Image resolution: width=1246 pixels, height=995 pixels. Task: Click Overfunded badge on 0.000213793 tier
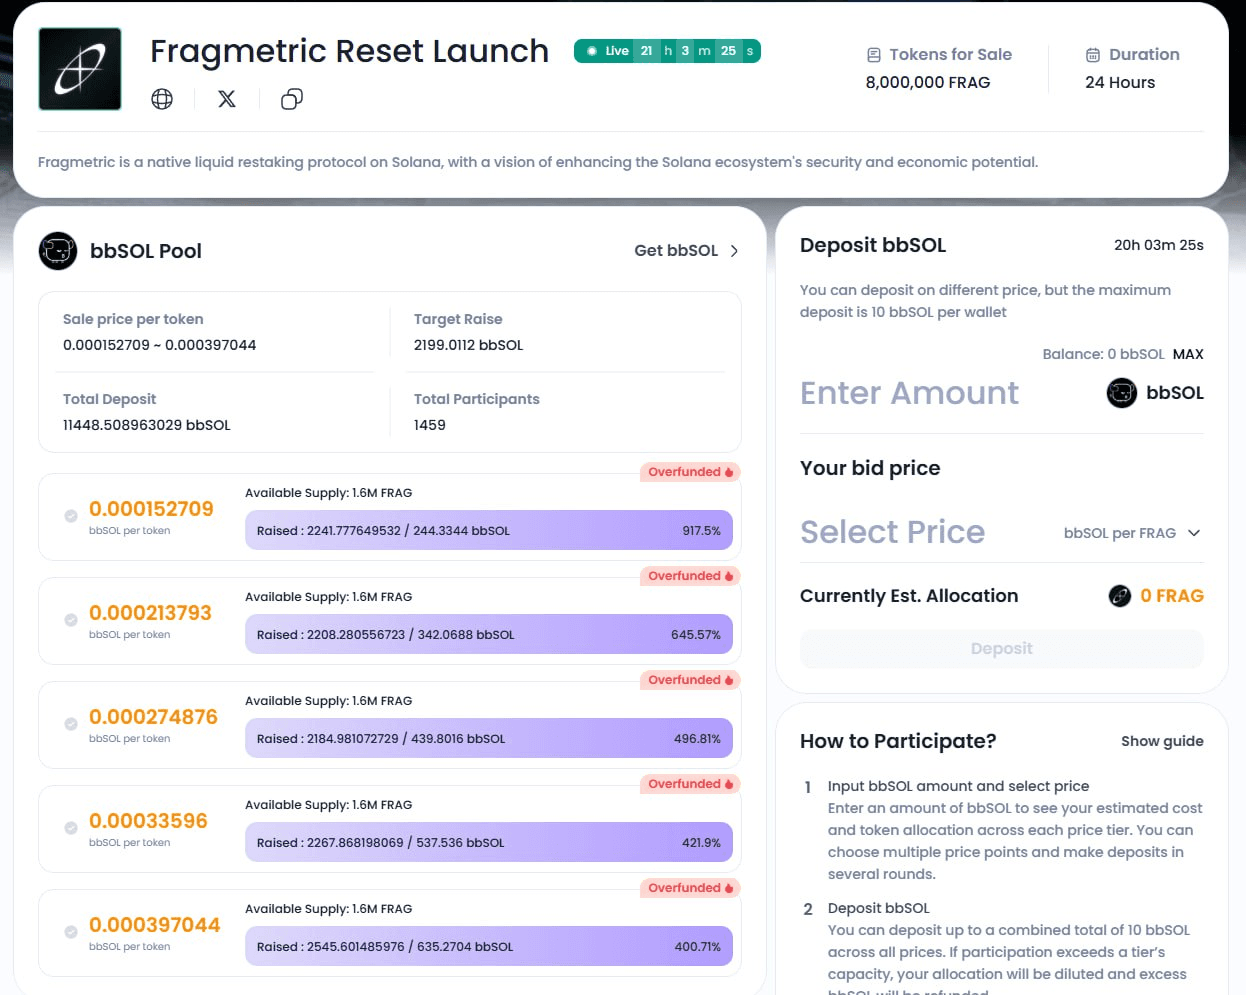coord(690,576)
